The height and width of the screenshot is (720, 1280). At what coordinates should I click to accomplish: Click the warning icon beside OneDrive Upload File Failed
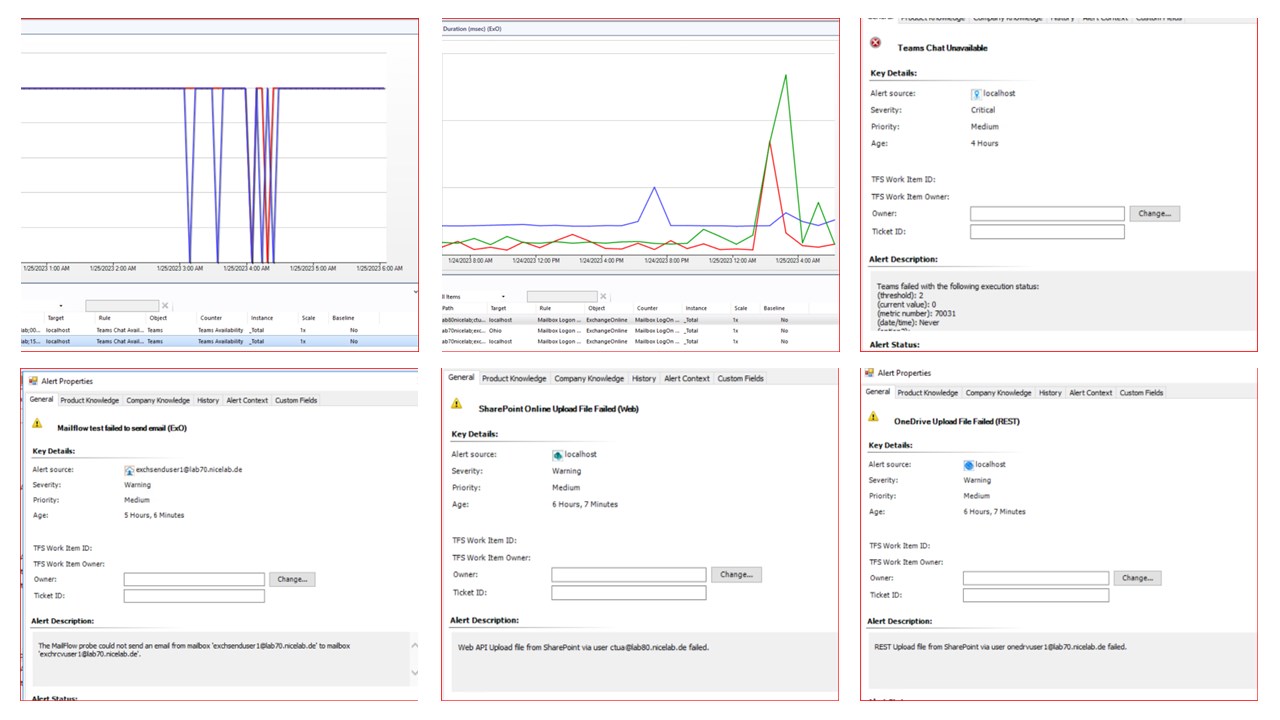873,417
